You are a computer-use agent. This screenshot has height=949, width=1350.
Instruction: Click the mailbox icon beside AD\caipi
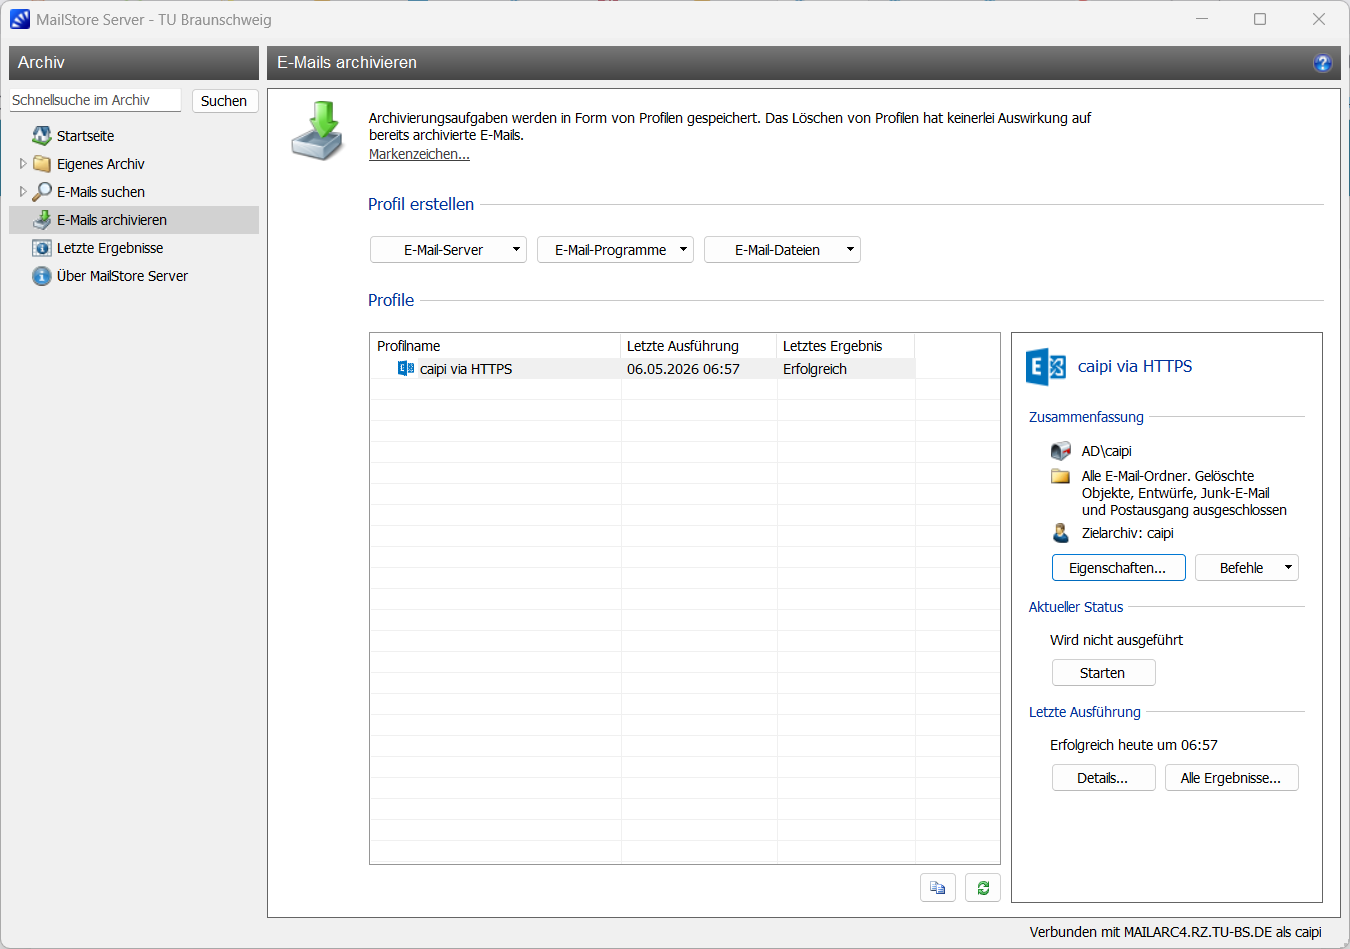(1061, 451)
